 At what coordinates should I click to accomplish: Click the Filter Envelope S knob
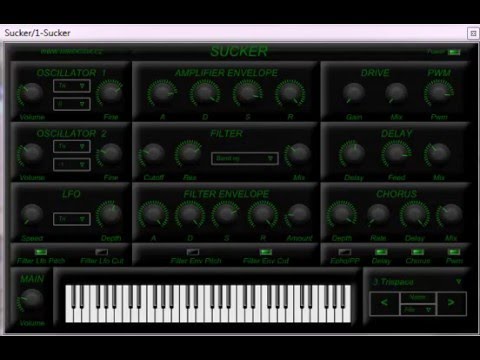coord(226,214)
